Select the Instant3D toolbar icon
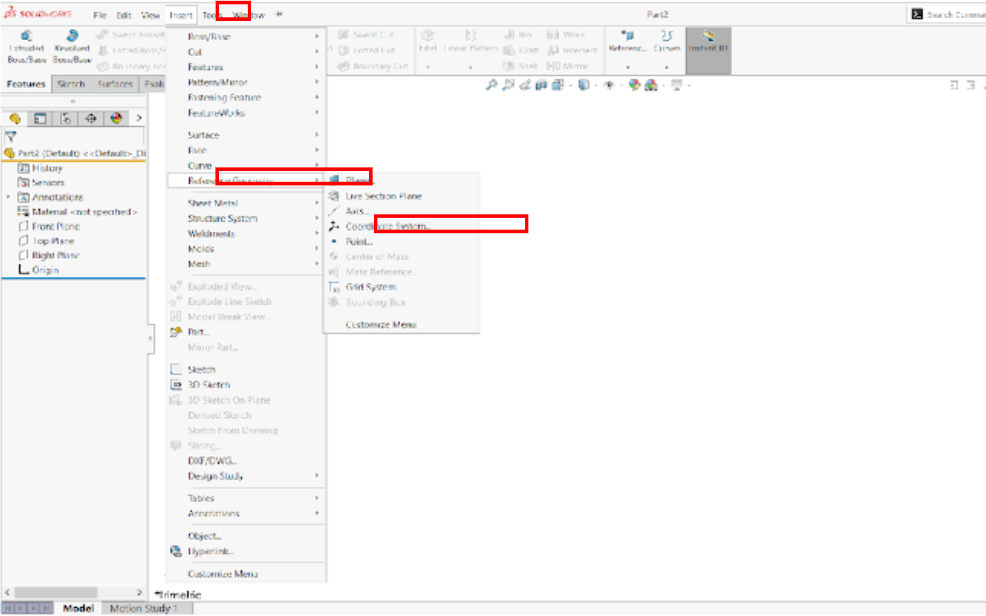 pos(708,36)
